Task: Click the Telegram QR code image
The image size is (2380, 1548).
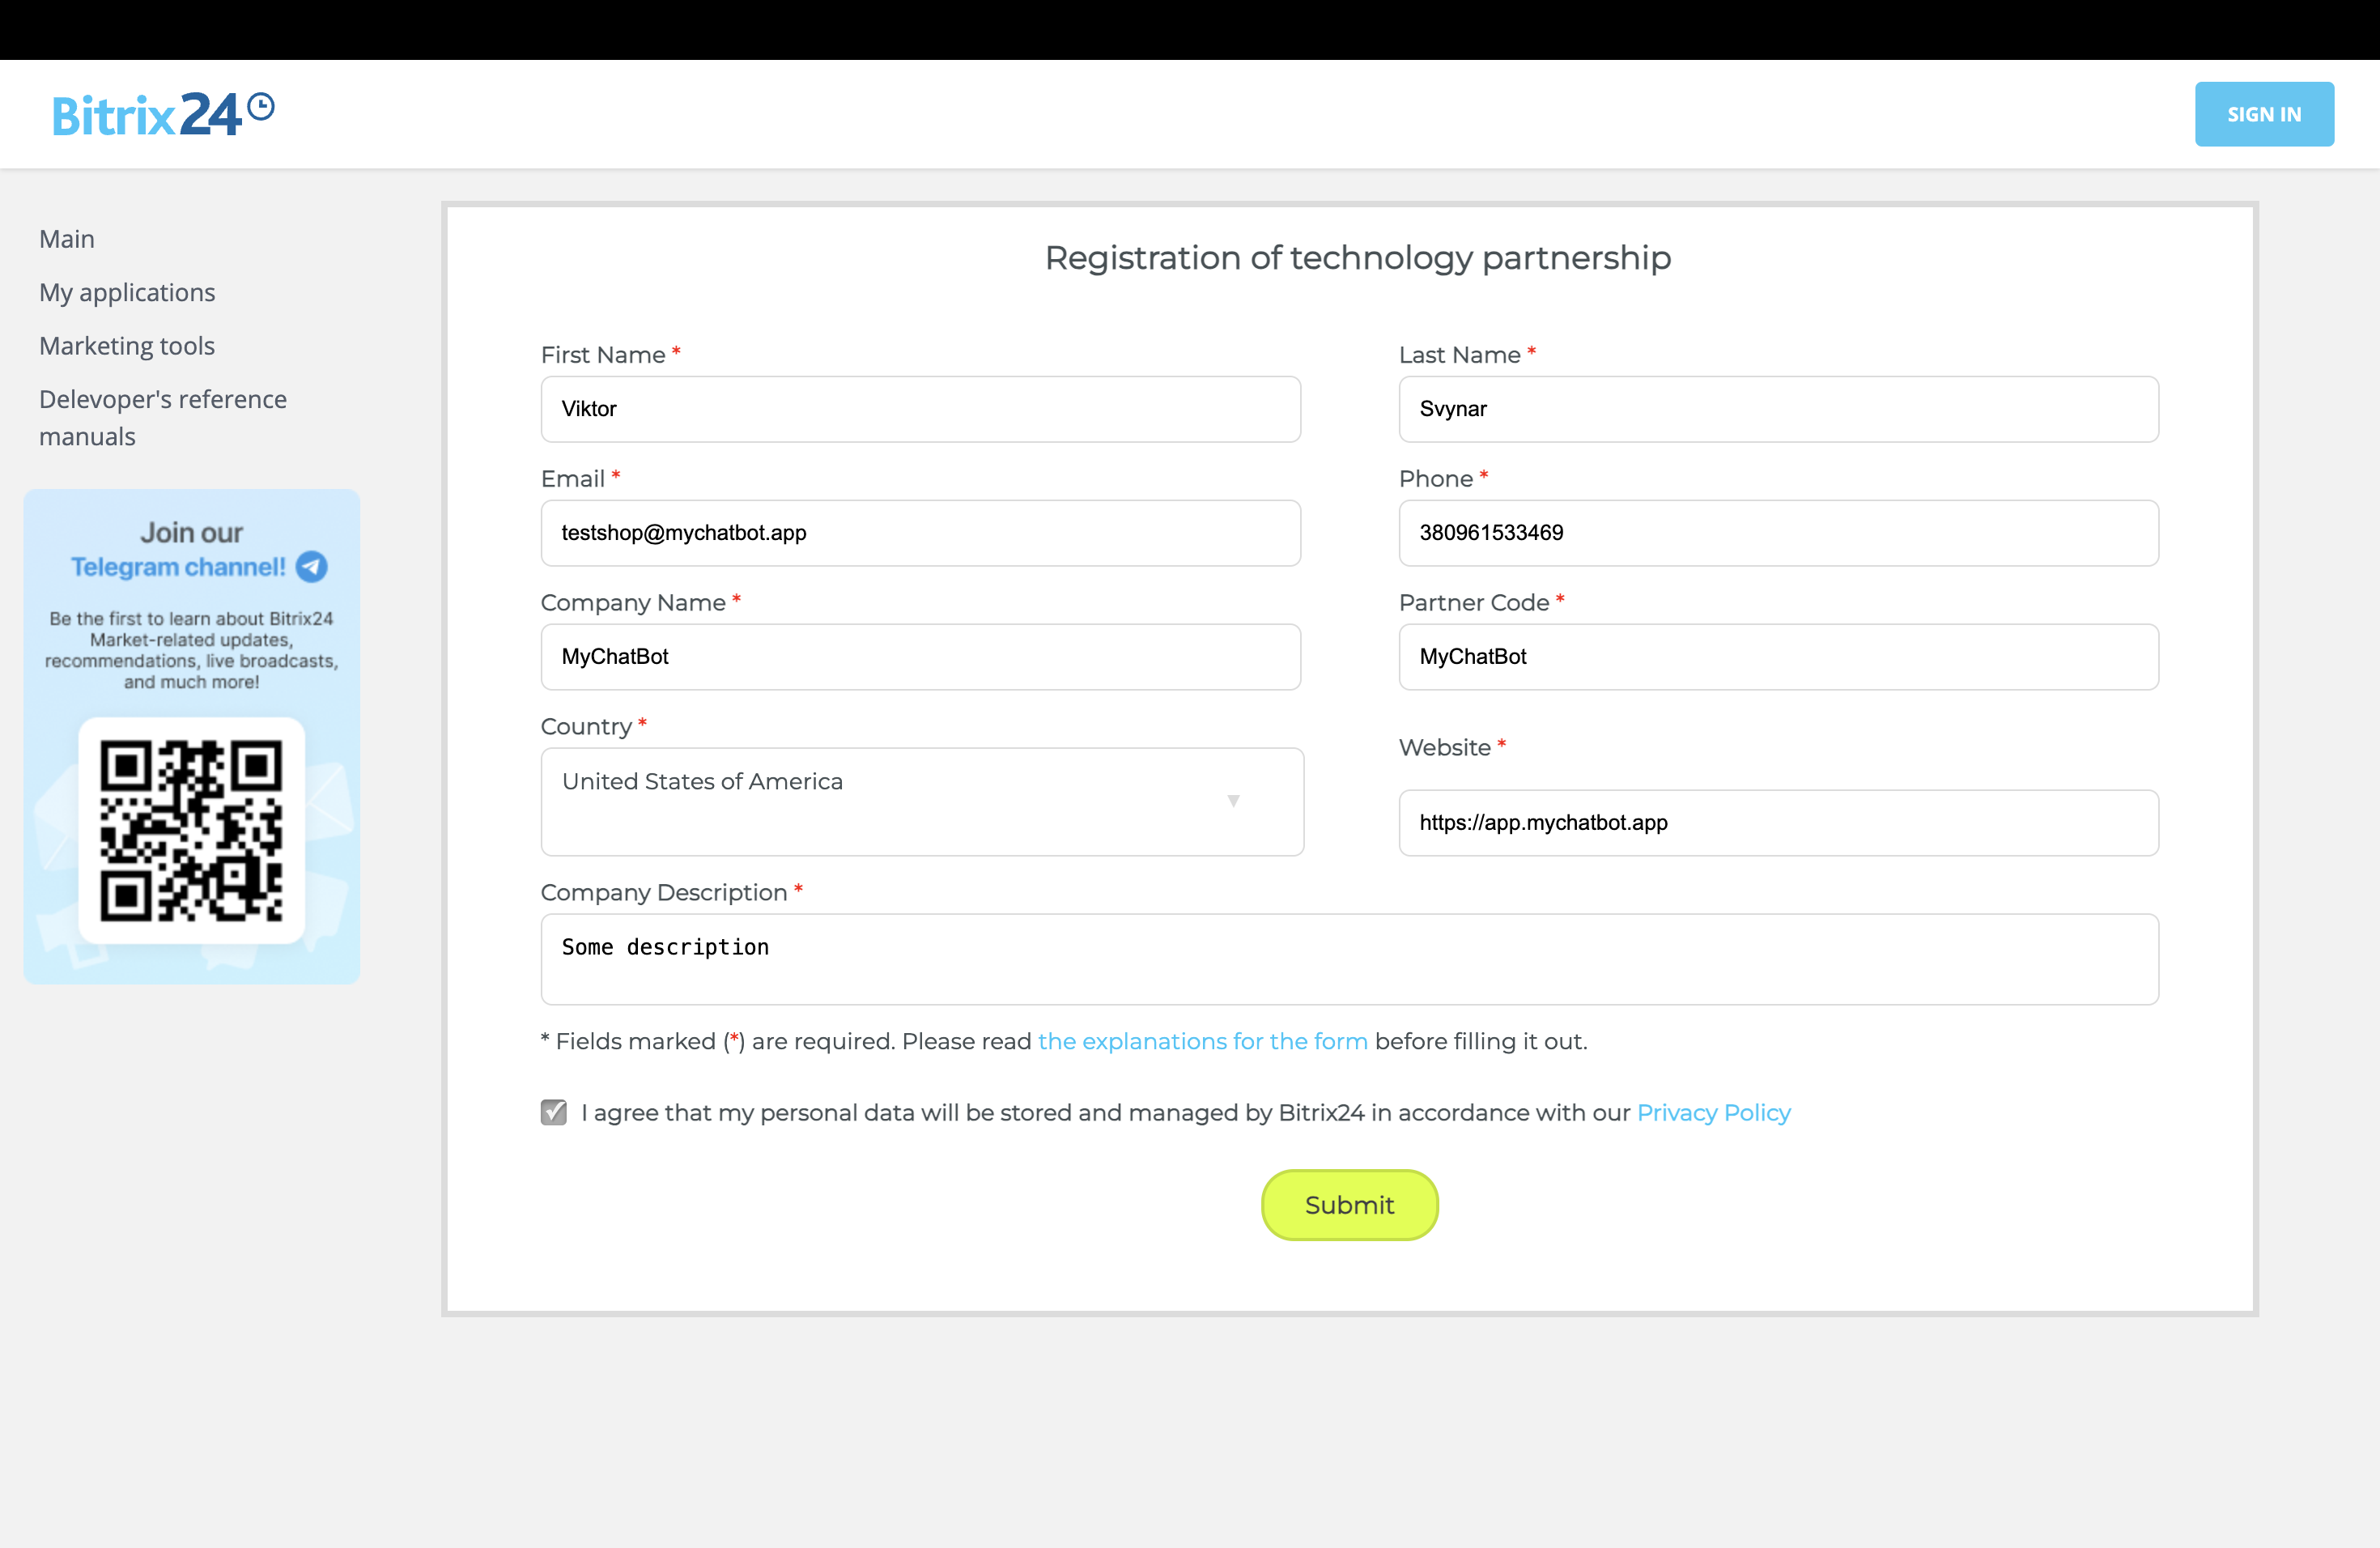Action: [x=191, y=830]
